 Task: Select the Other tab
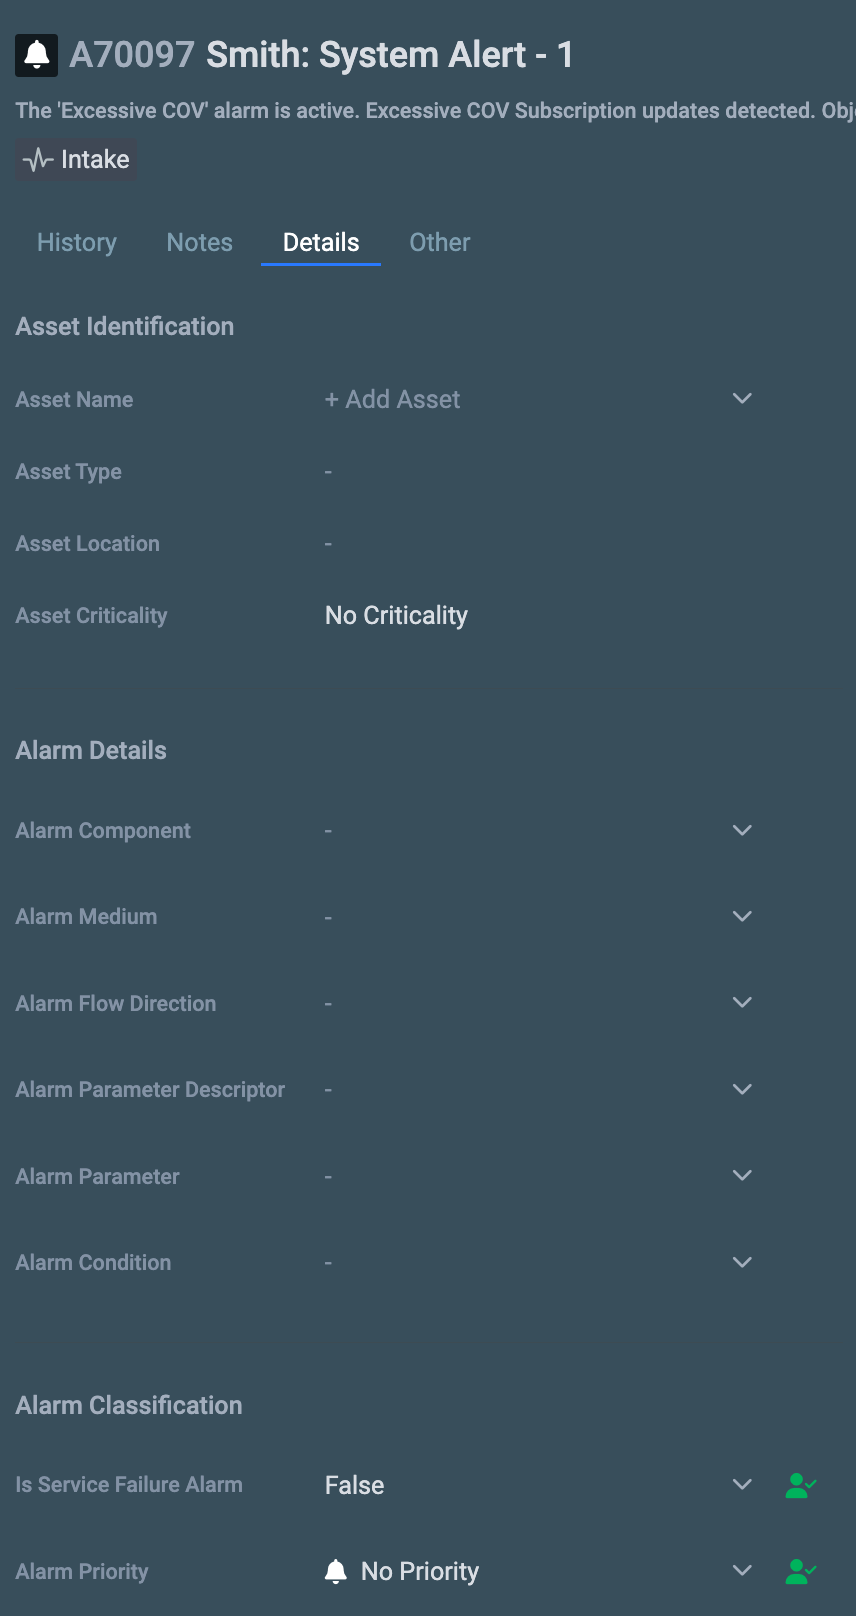click(440, 243)
